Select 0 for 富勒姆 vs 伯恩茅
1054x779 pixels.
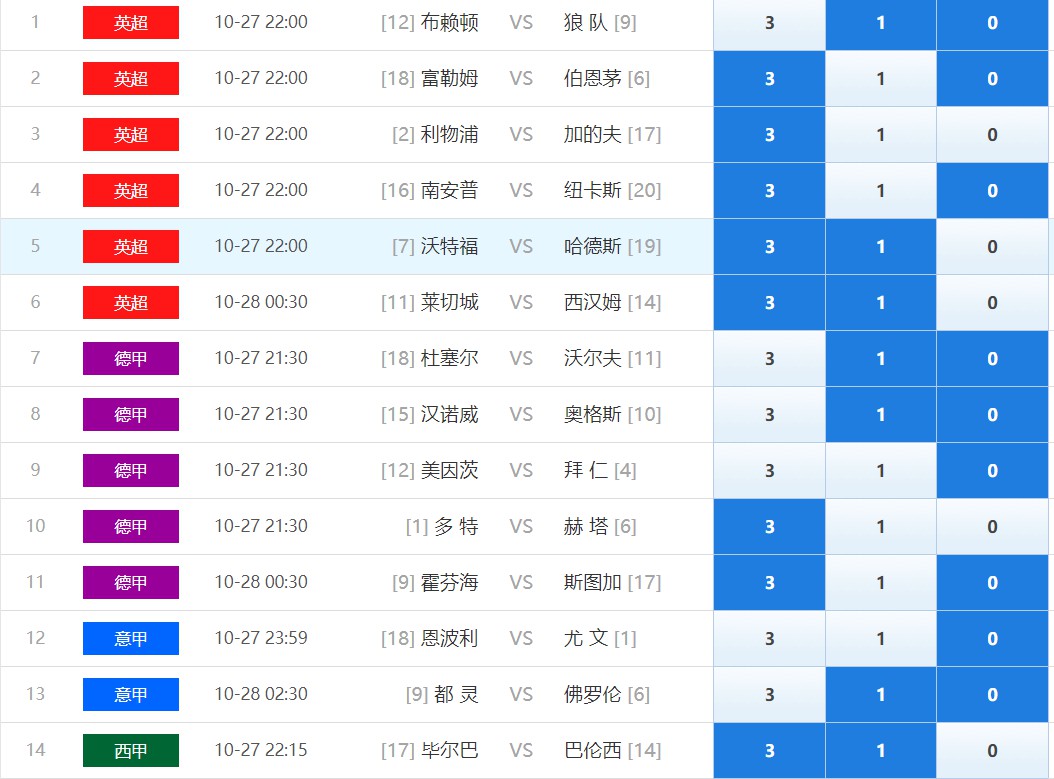pyautogui.click(x=992, y=79)
